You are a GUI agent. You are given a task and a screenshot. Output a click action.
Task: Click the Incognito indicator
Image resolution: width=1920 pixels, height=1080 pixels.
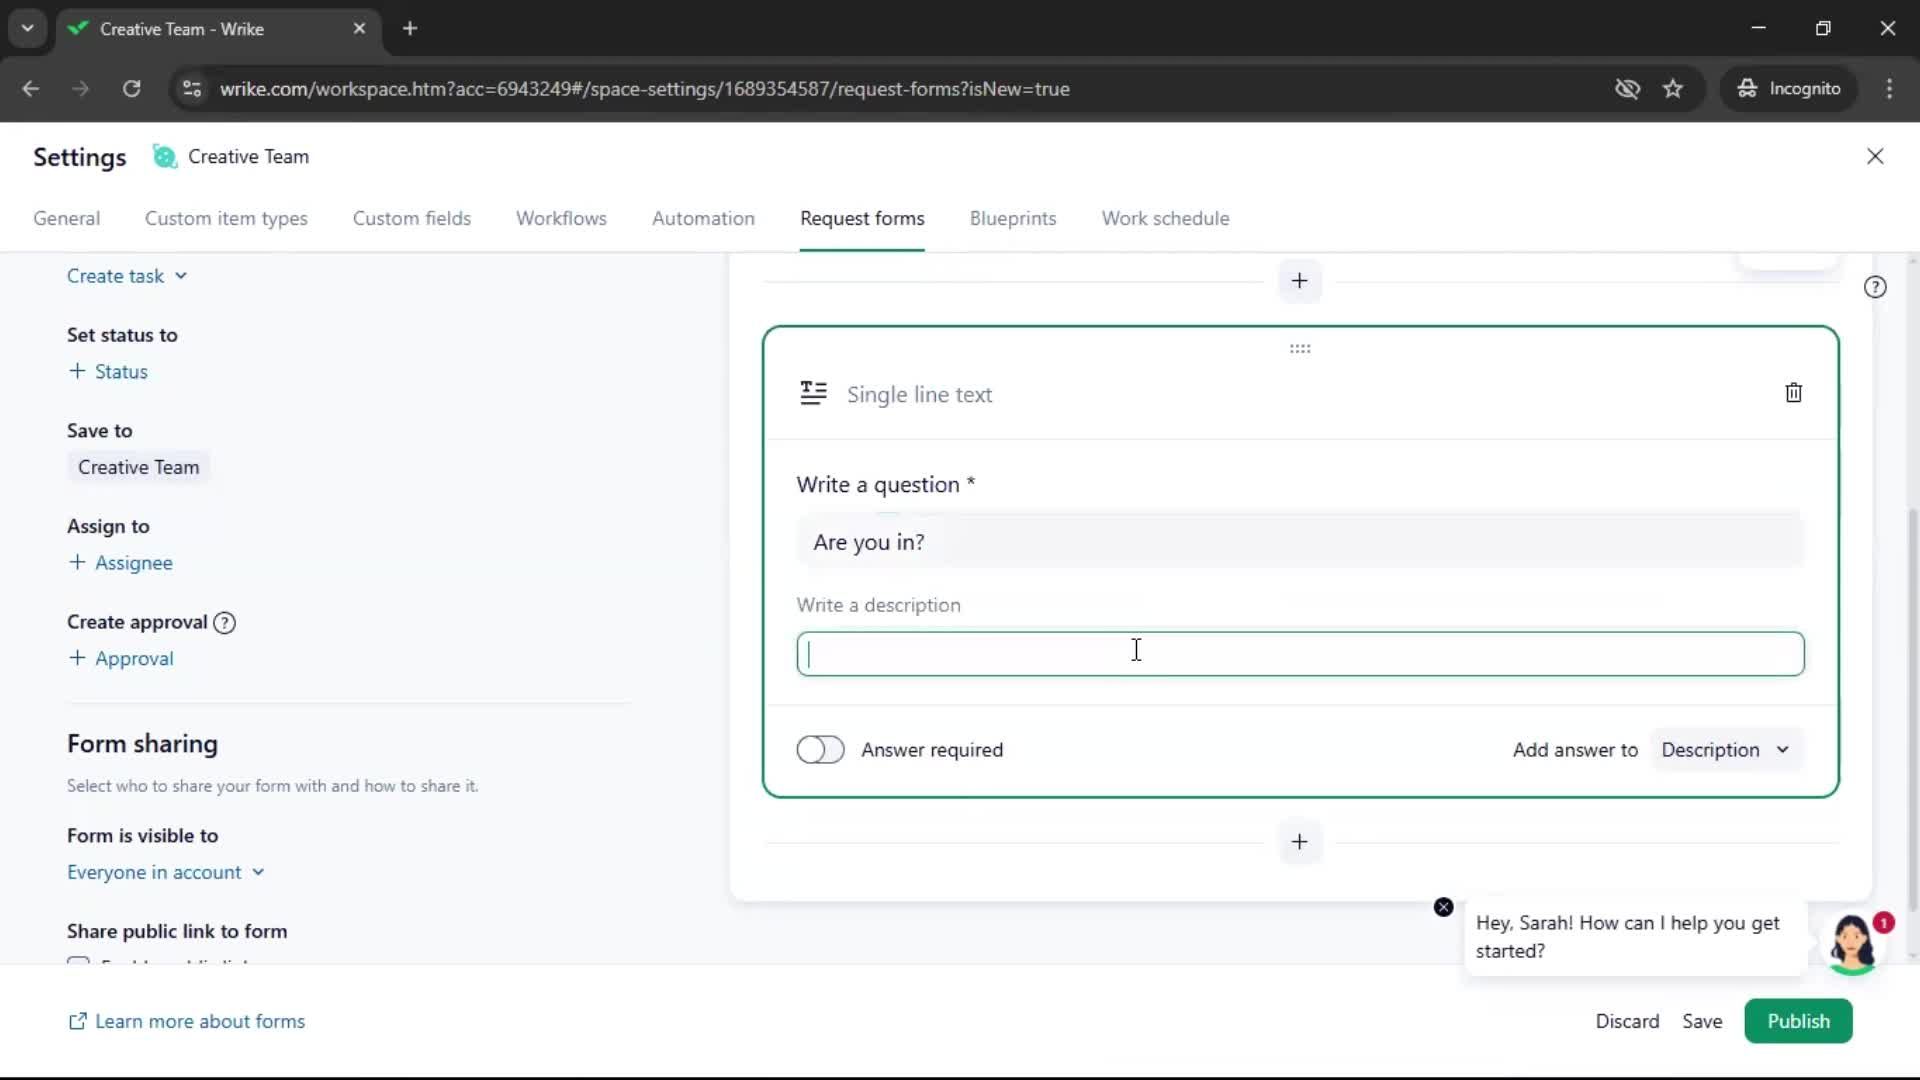[1789, 89]
